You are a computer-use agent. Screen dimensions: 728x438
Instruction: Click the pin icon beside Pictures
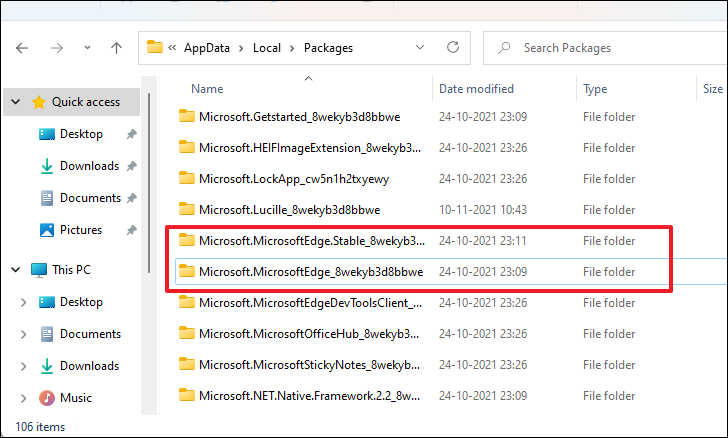131,230
